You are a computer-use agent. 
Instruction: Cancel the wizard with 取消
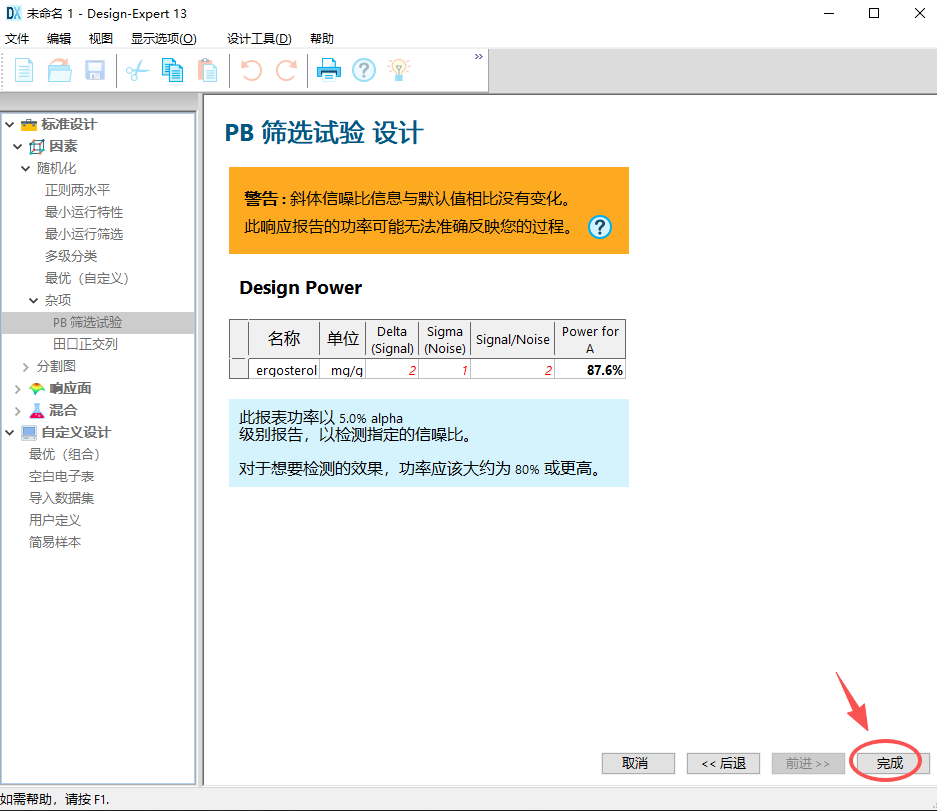coord(638,762)
